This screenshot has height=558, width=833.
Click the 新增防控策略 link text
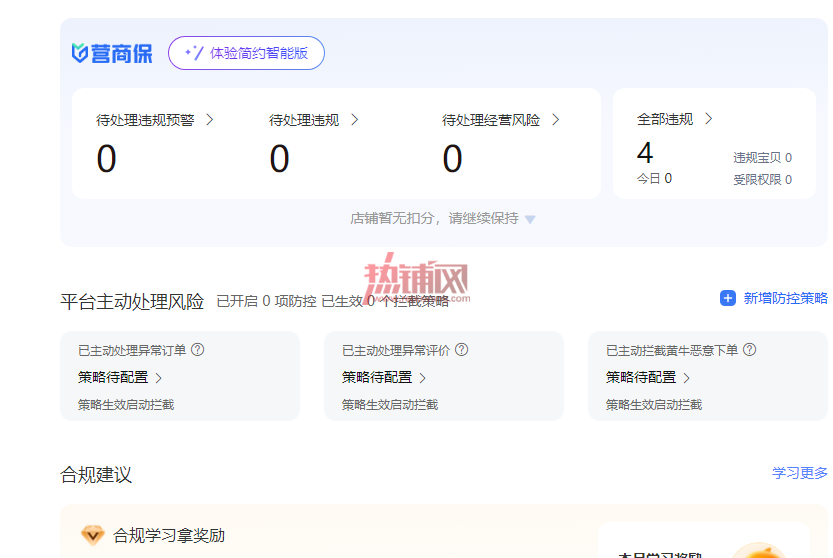click(x=785, y=298)
